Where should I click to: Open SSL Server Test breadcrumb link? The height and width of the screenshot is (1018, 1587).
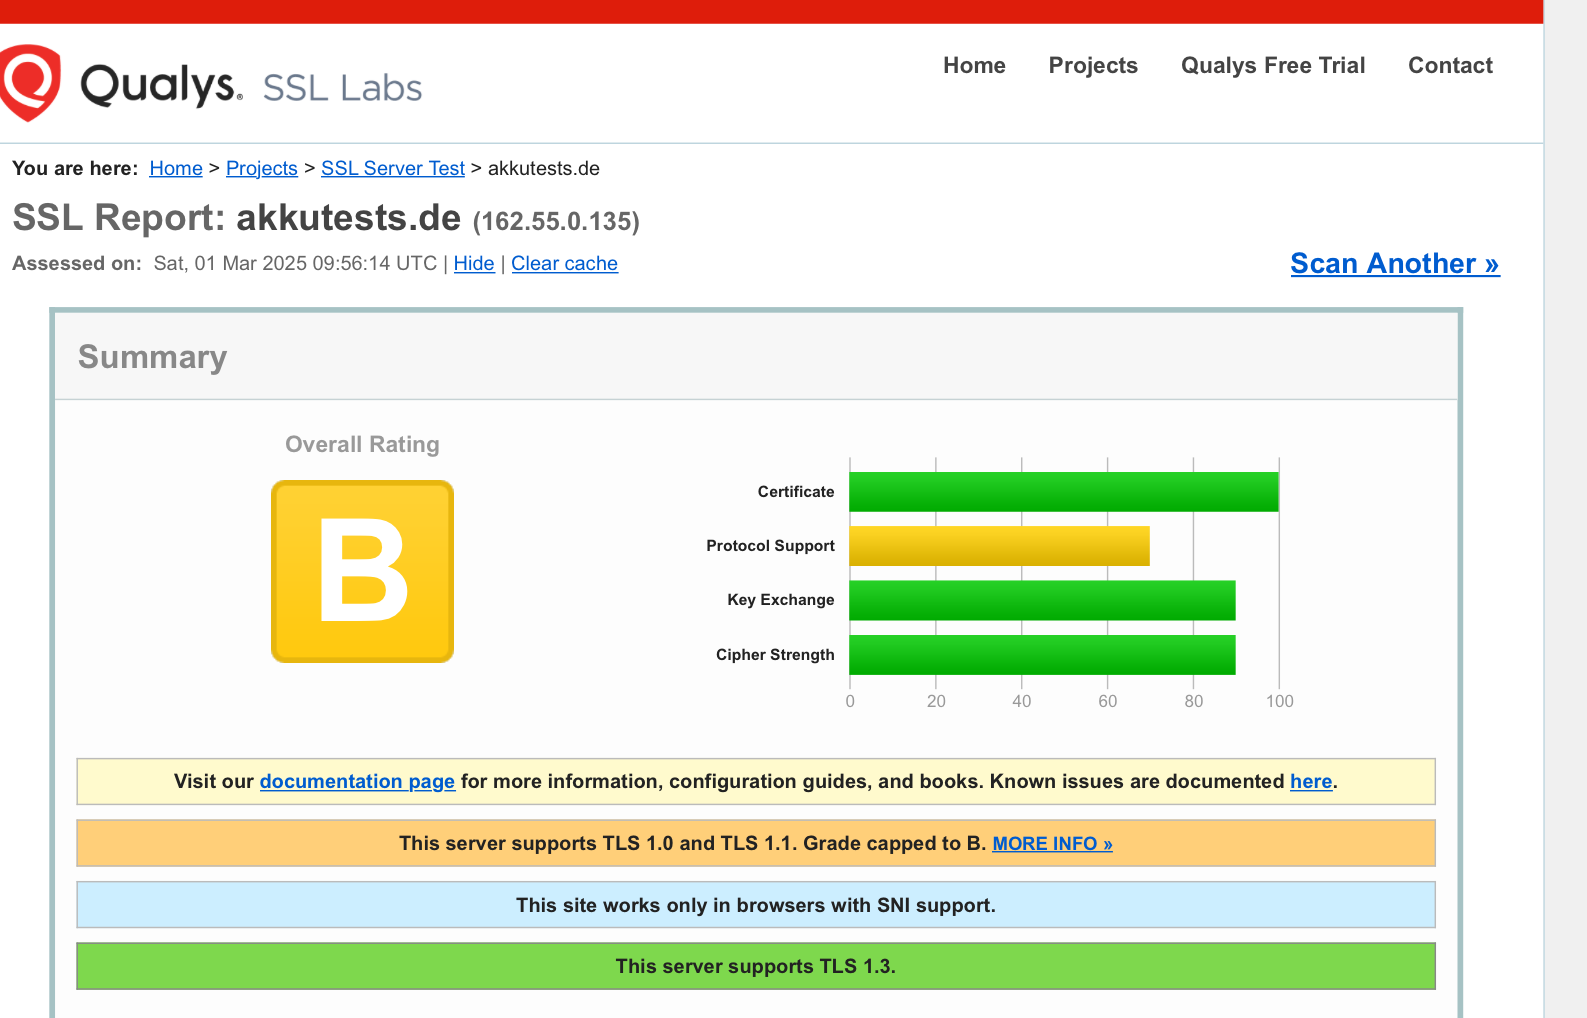(x=393, y=168)
